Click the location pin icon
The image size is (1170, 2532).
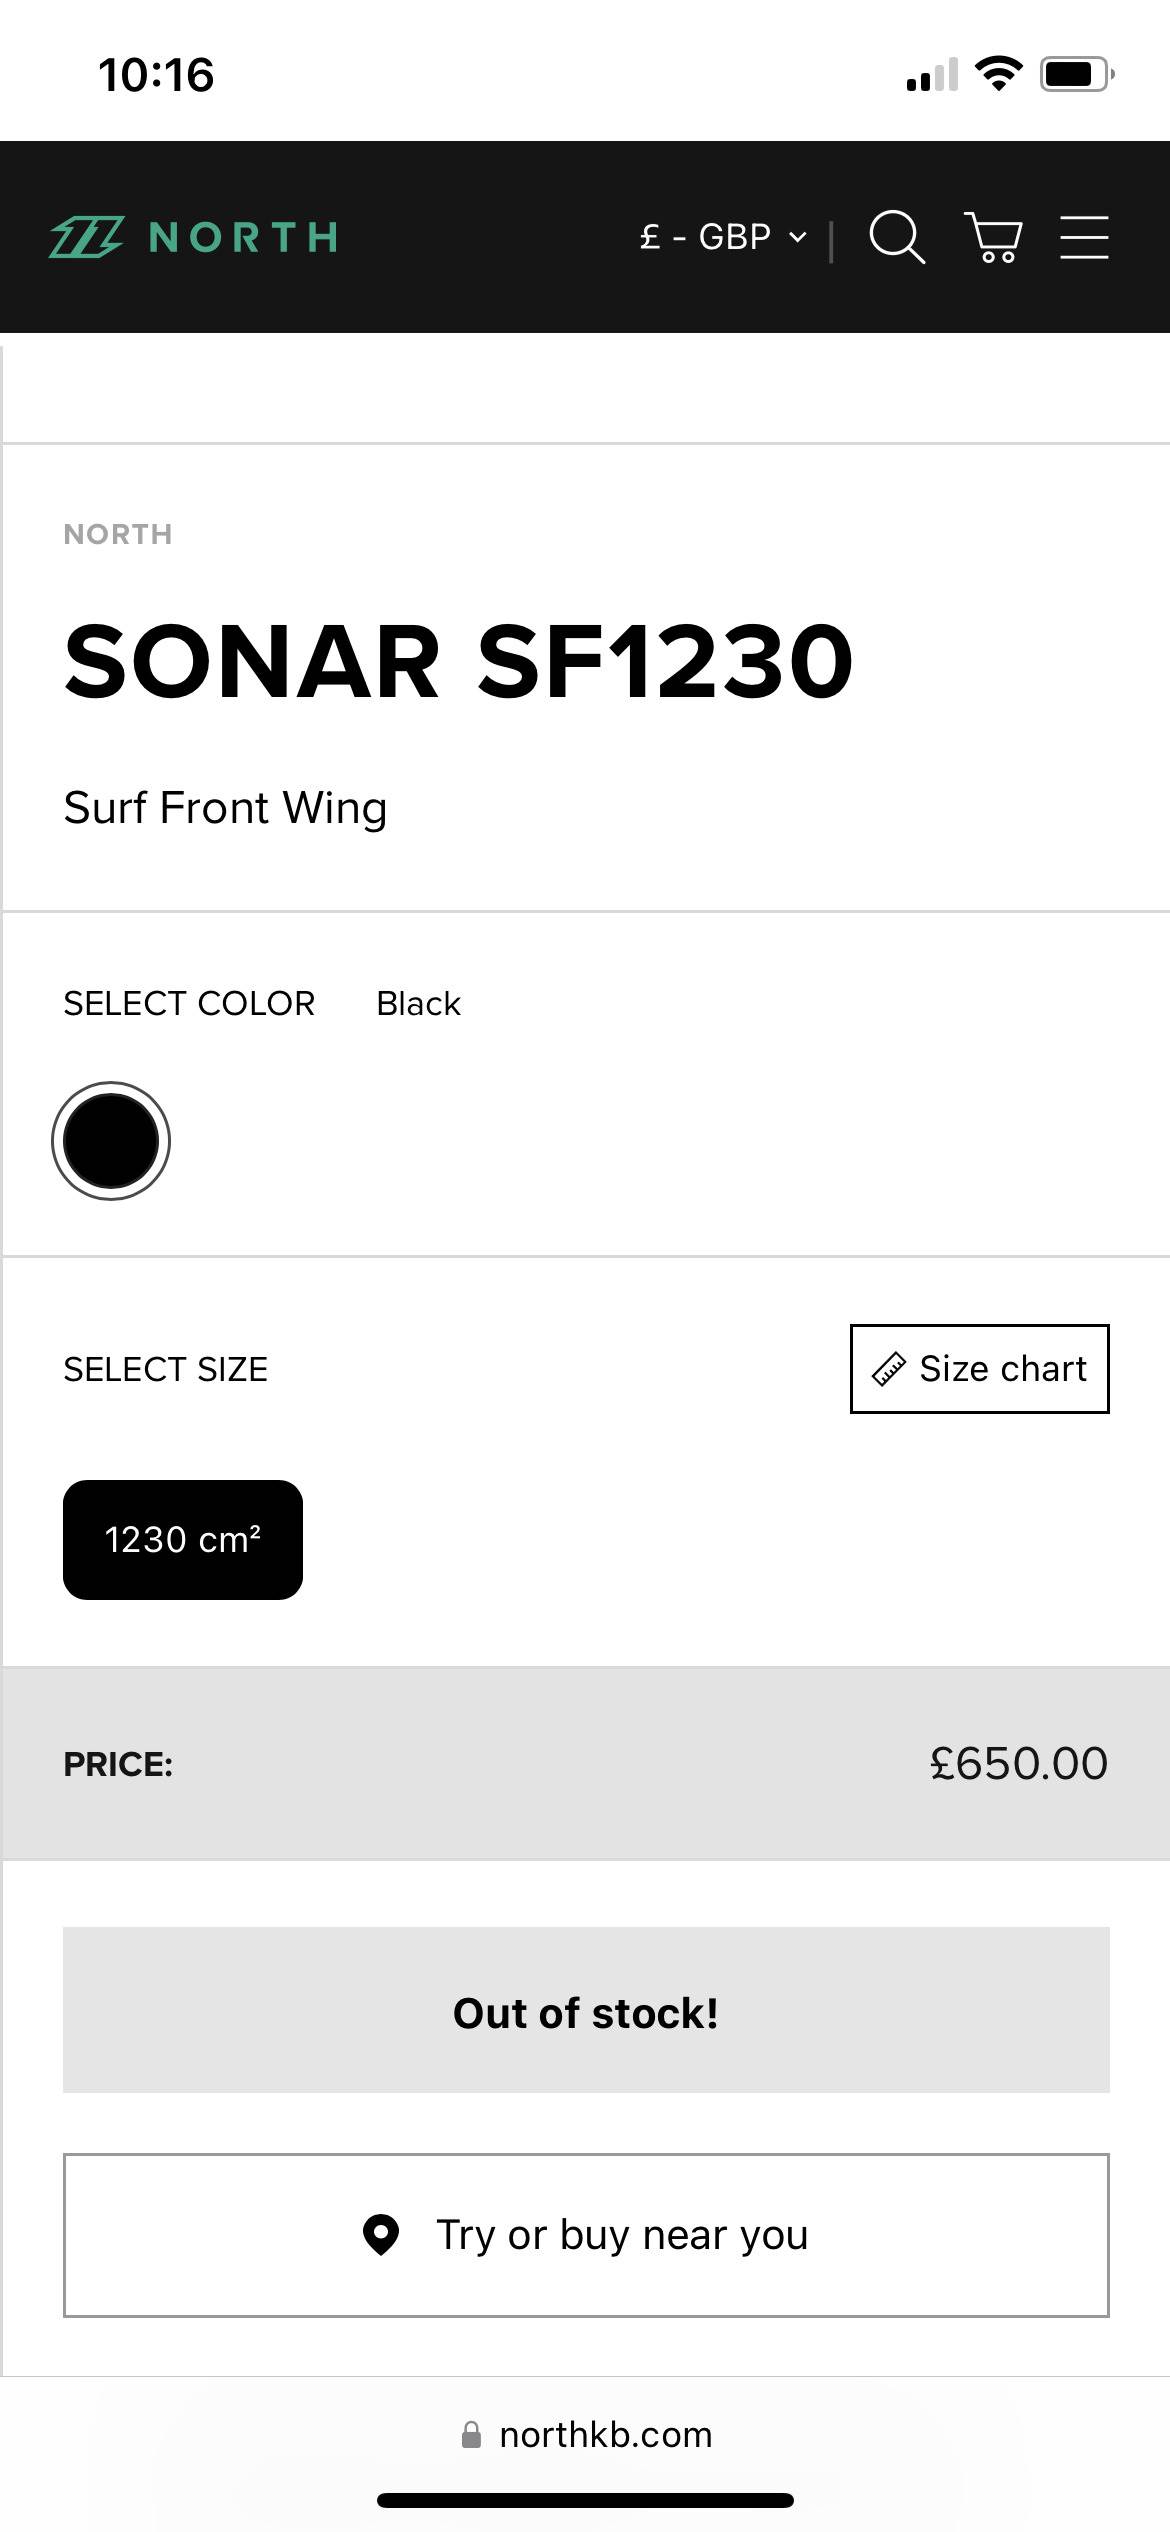(x=381, y=2235)
